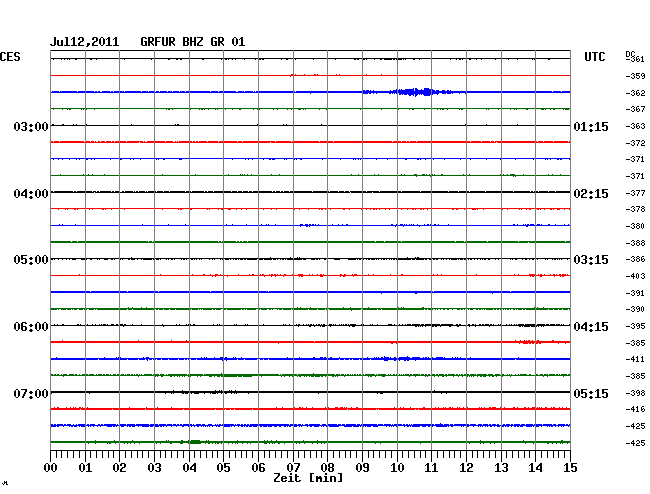Click the CES heading on the left edge
650x494 pixels.
(10, 57)
